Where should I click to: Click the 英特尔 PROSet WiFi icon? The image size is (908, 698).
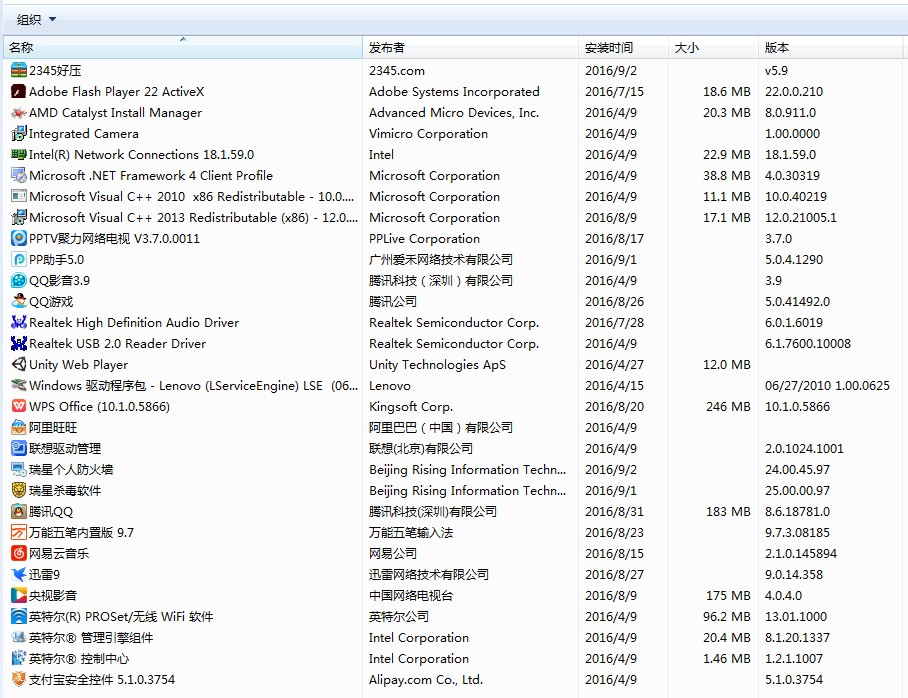click(19, 616)
